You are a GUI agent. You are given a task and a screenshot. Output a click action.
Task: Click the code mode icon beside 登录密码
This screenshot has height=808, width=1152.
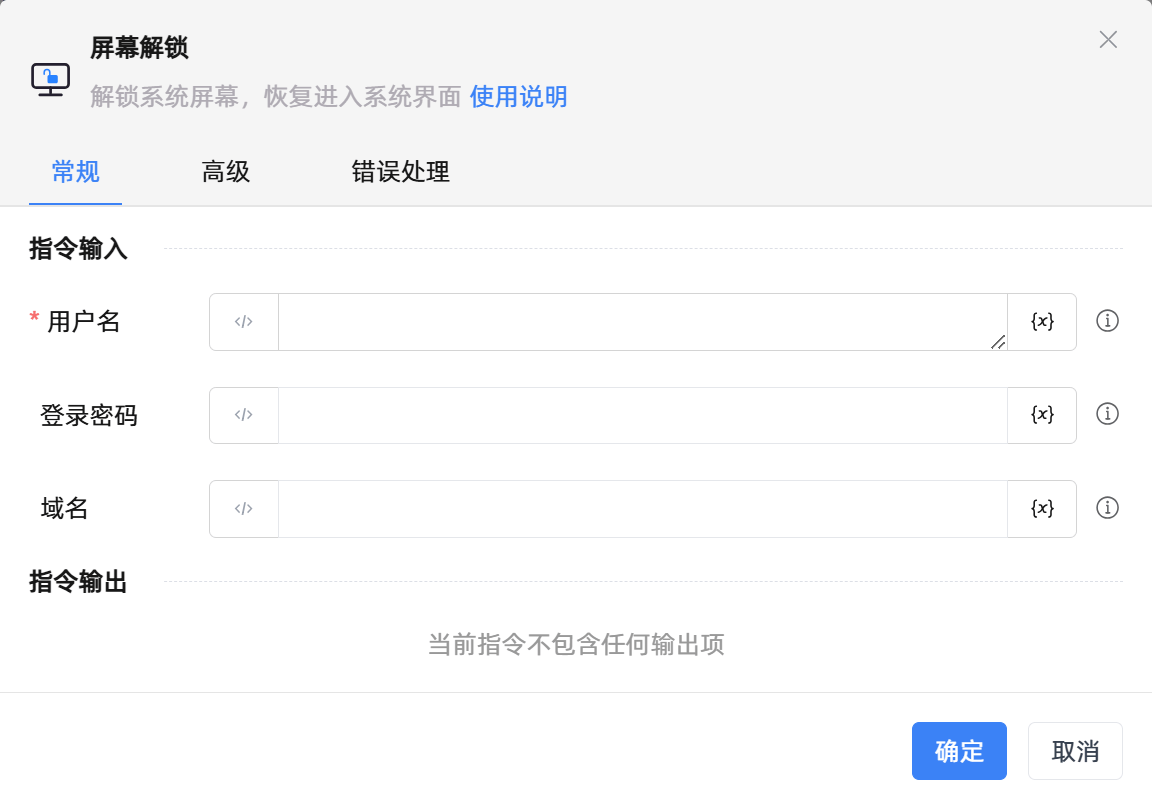244,415
